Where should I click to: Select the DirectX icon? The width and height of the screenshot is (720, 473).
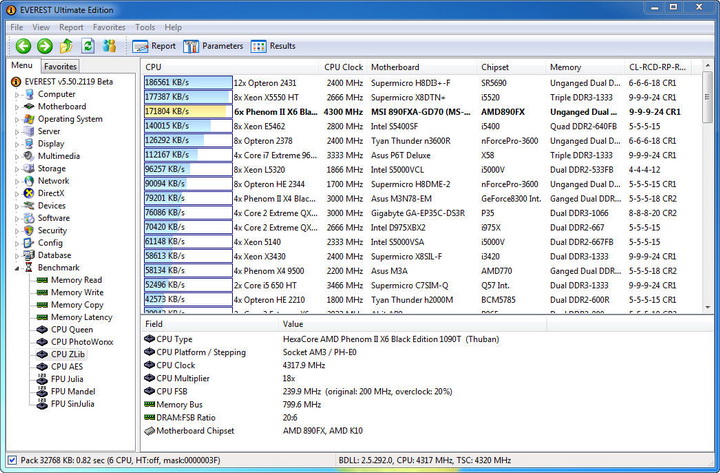tap(29, 193)
